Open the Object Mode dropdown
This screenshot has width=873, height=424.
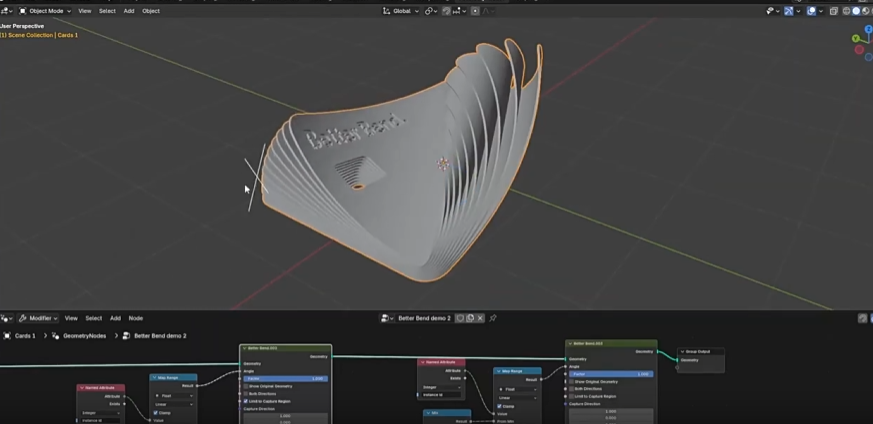tap(45, 11)
